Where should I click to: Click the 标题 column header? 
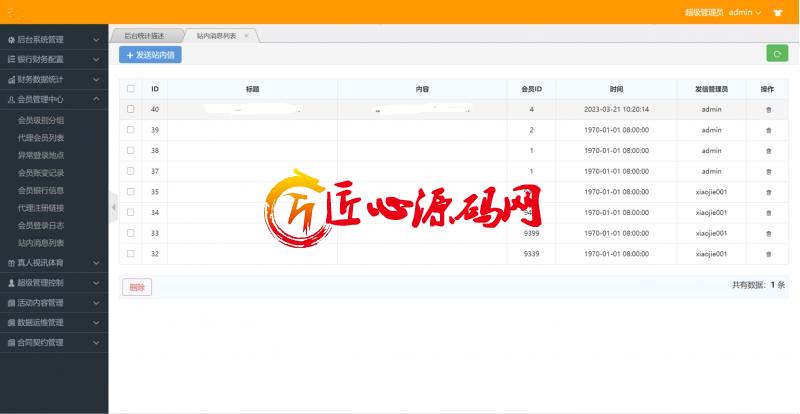click(x=253, y=89)
